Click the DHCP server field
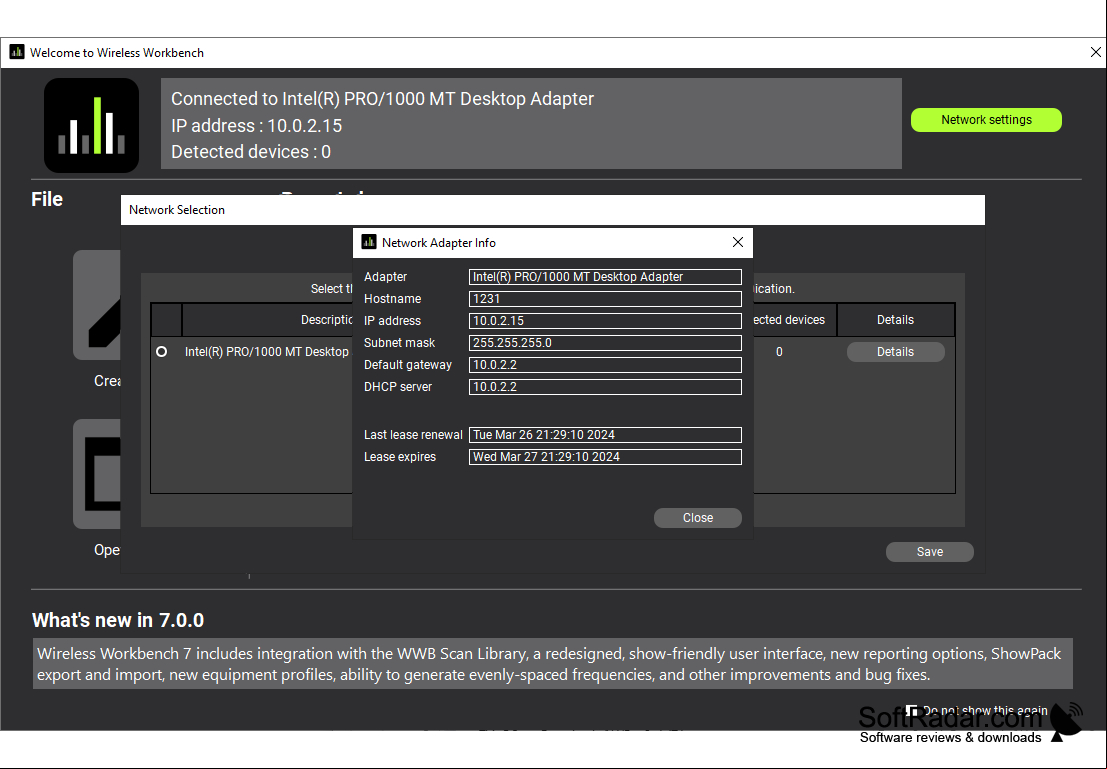 (605, 387)
